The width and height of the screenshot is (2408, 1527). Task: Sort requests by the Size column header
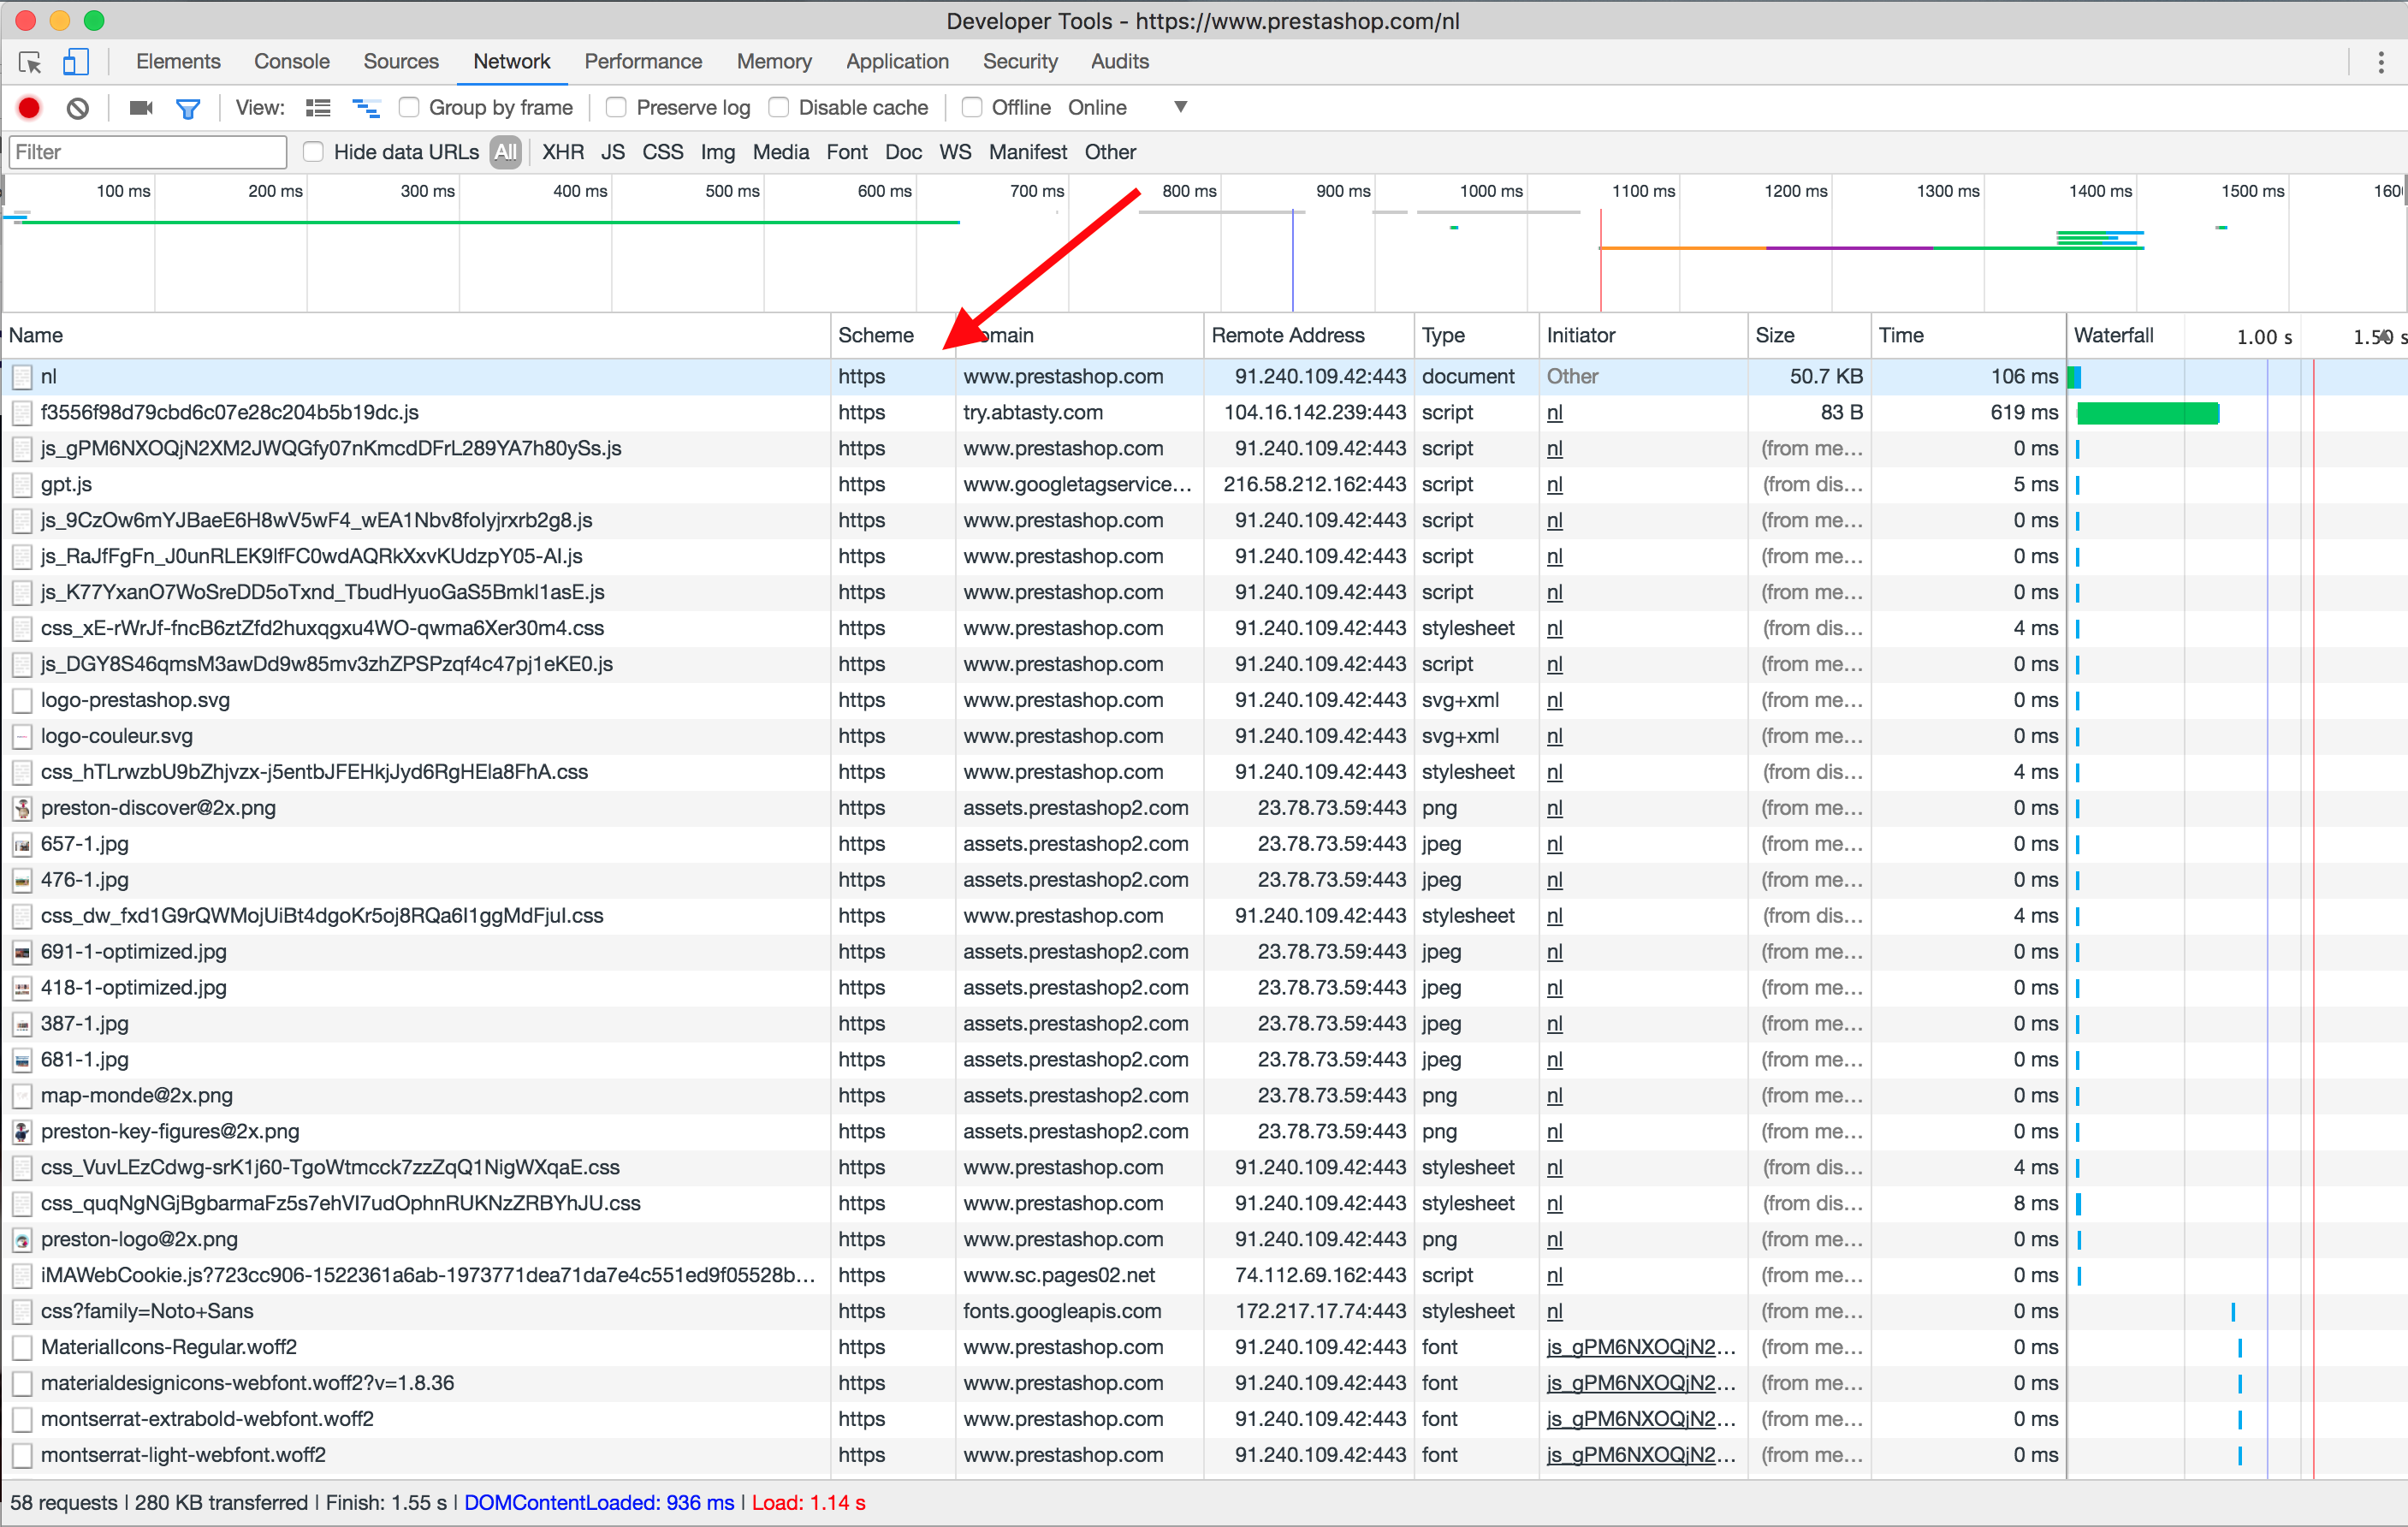[1775, 335]
